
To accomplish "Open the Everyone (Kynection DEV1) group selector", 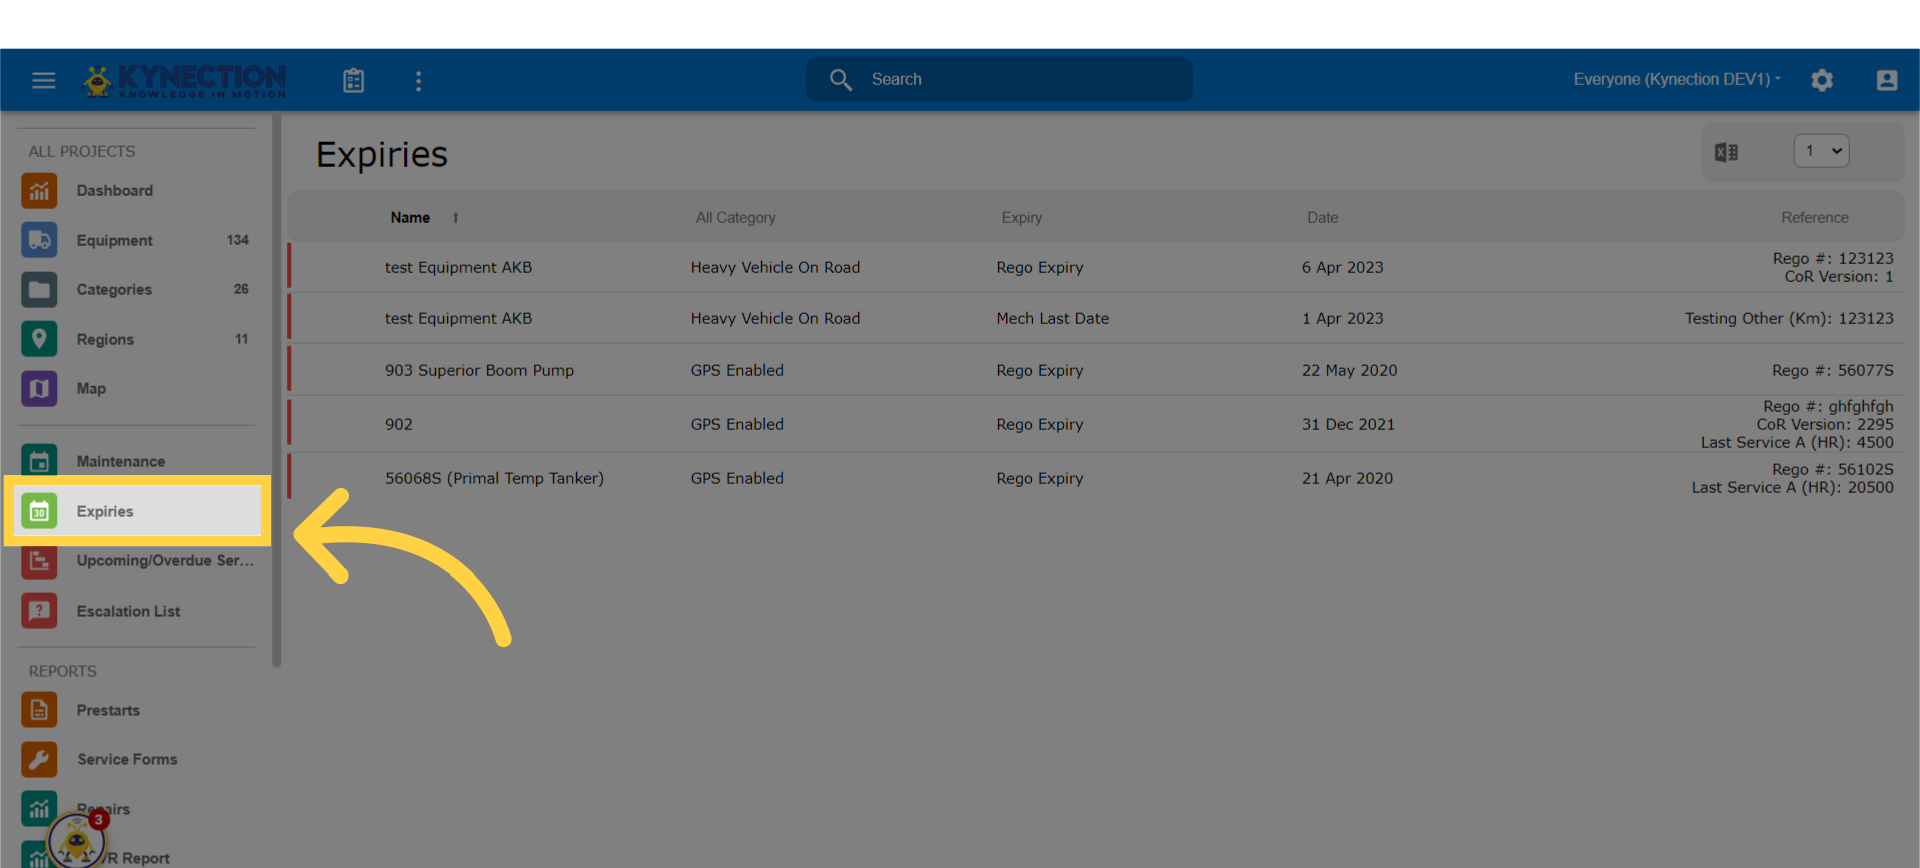I will (1676, 79).
